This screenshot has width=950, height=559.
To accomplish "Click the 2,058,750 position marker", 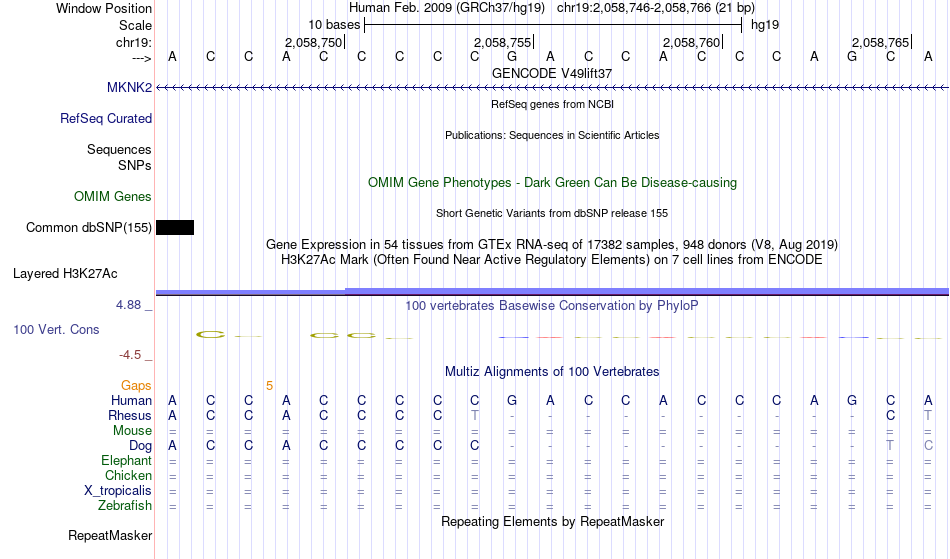I will 314,42.
